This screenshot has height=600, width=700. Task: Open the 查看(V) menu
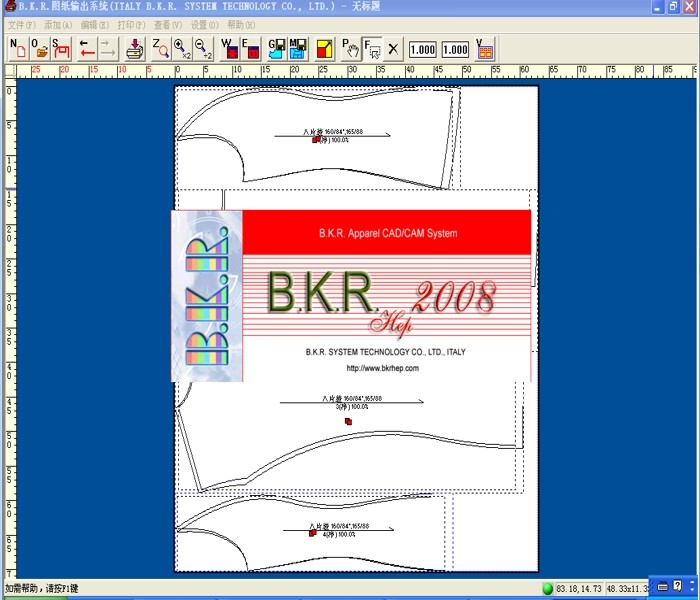click(x=168, y=25)
